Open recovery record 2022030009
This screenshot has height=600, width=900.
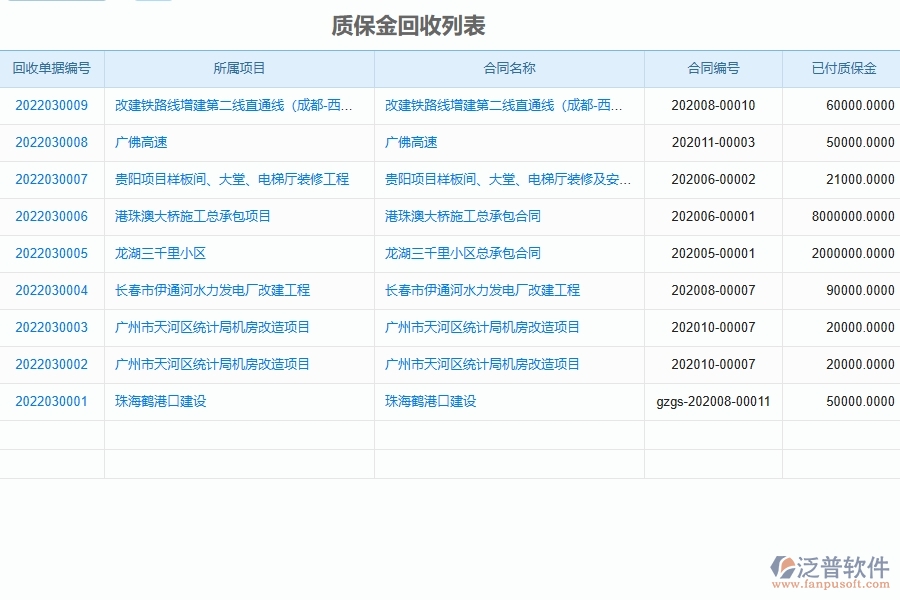tap(49, 105)
